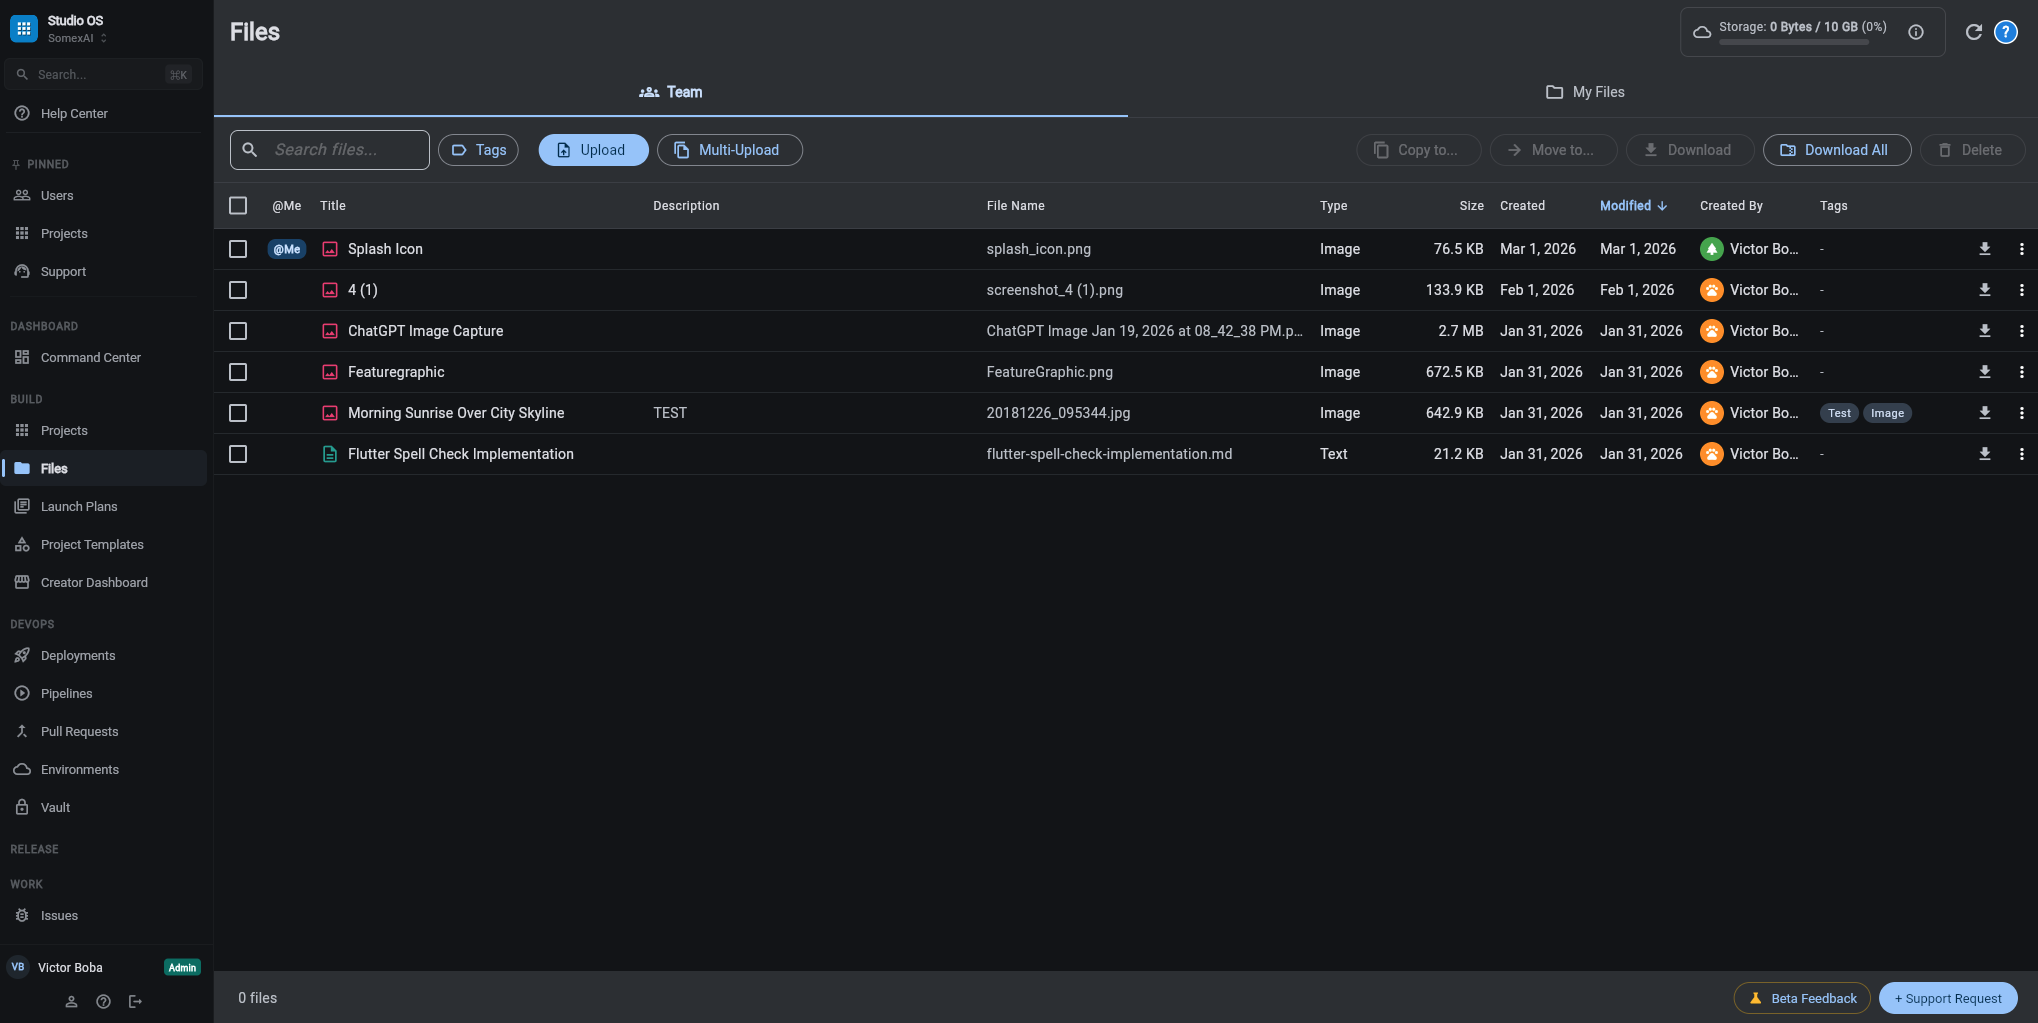Open the Tags filter dropdown
Image resolution: width=2038 pixels, height=1023 pixels.
[478, 149]
